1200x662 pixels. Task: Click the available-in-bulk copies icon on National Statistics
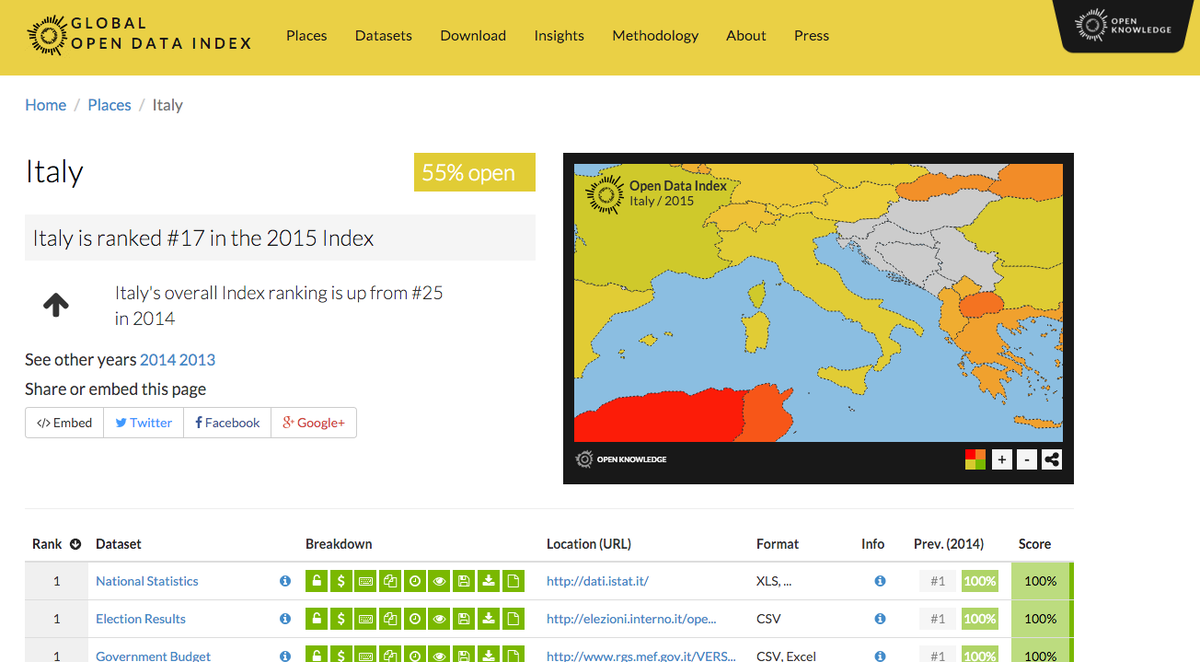point(390,580)
